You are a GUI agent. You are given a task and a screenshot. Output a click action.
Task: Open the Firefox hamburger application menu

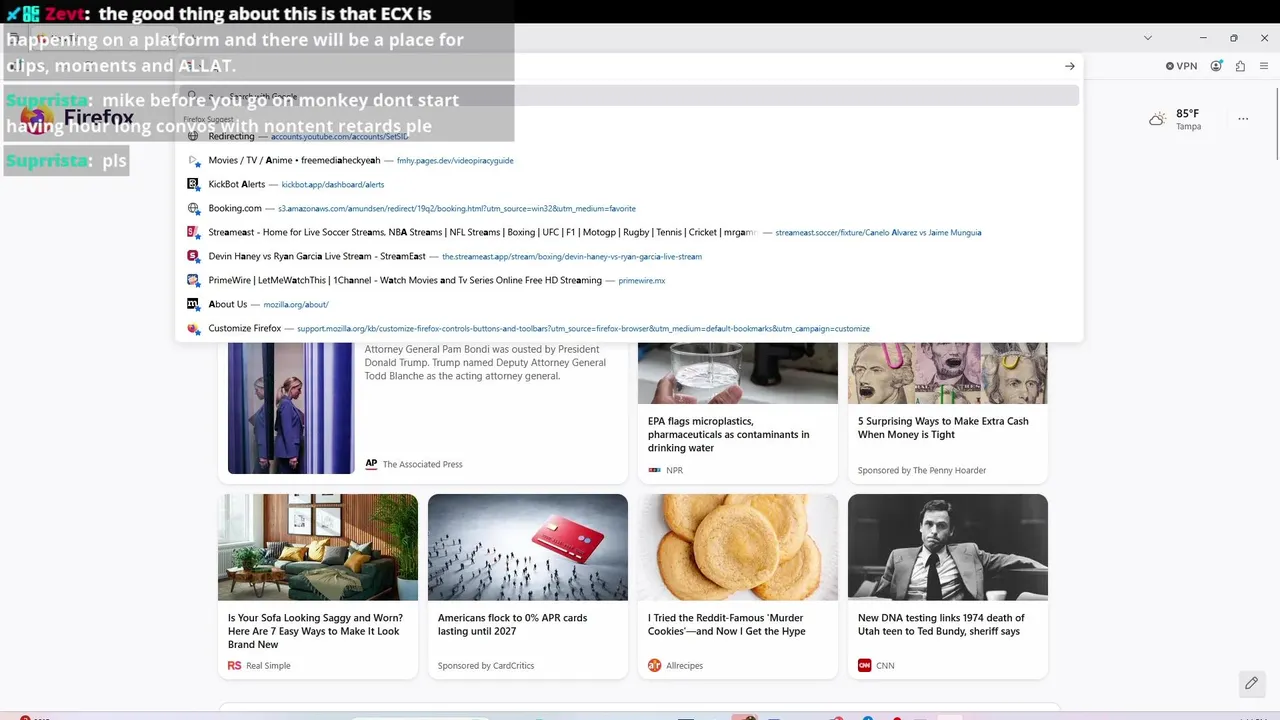[x=1264, y=66]
